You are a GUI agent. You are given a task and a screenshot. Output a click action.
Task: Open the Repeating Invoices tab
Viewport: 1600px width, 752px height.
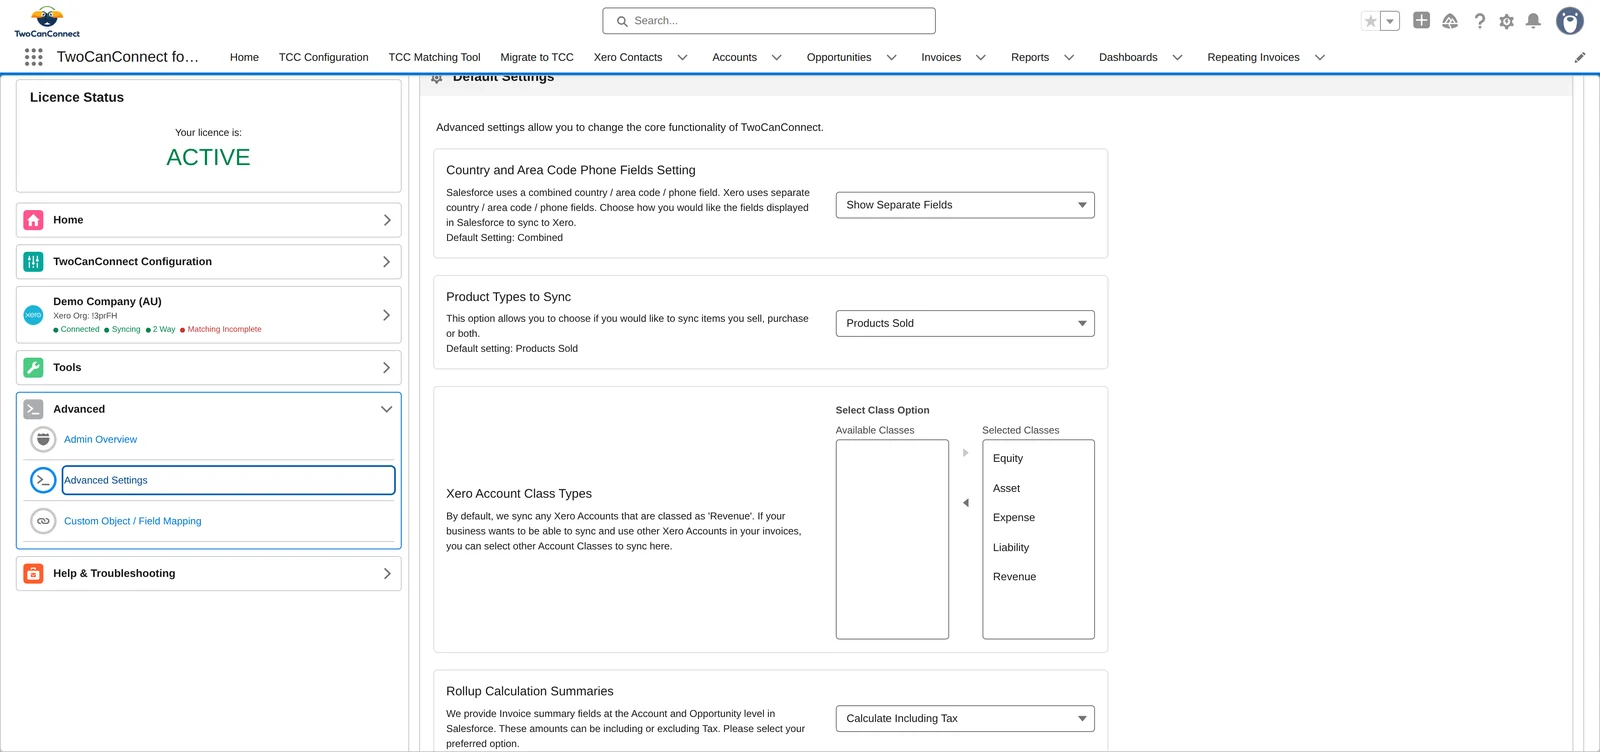[x=1253, y=58]
